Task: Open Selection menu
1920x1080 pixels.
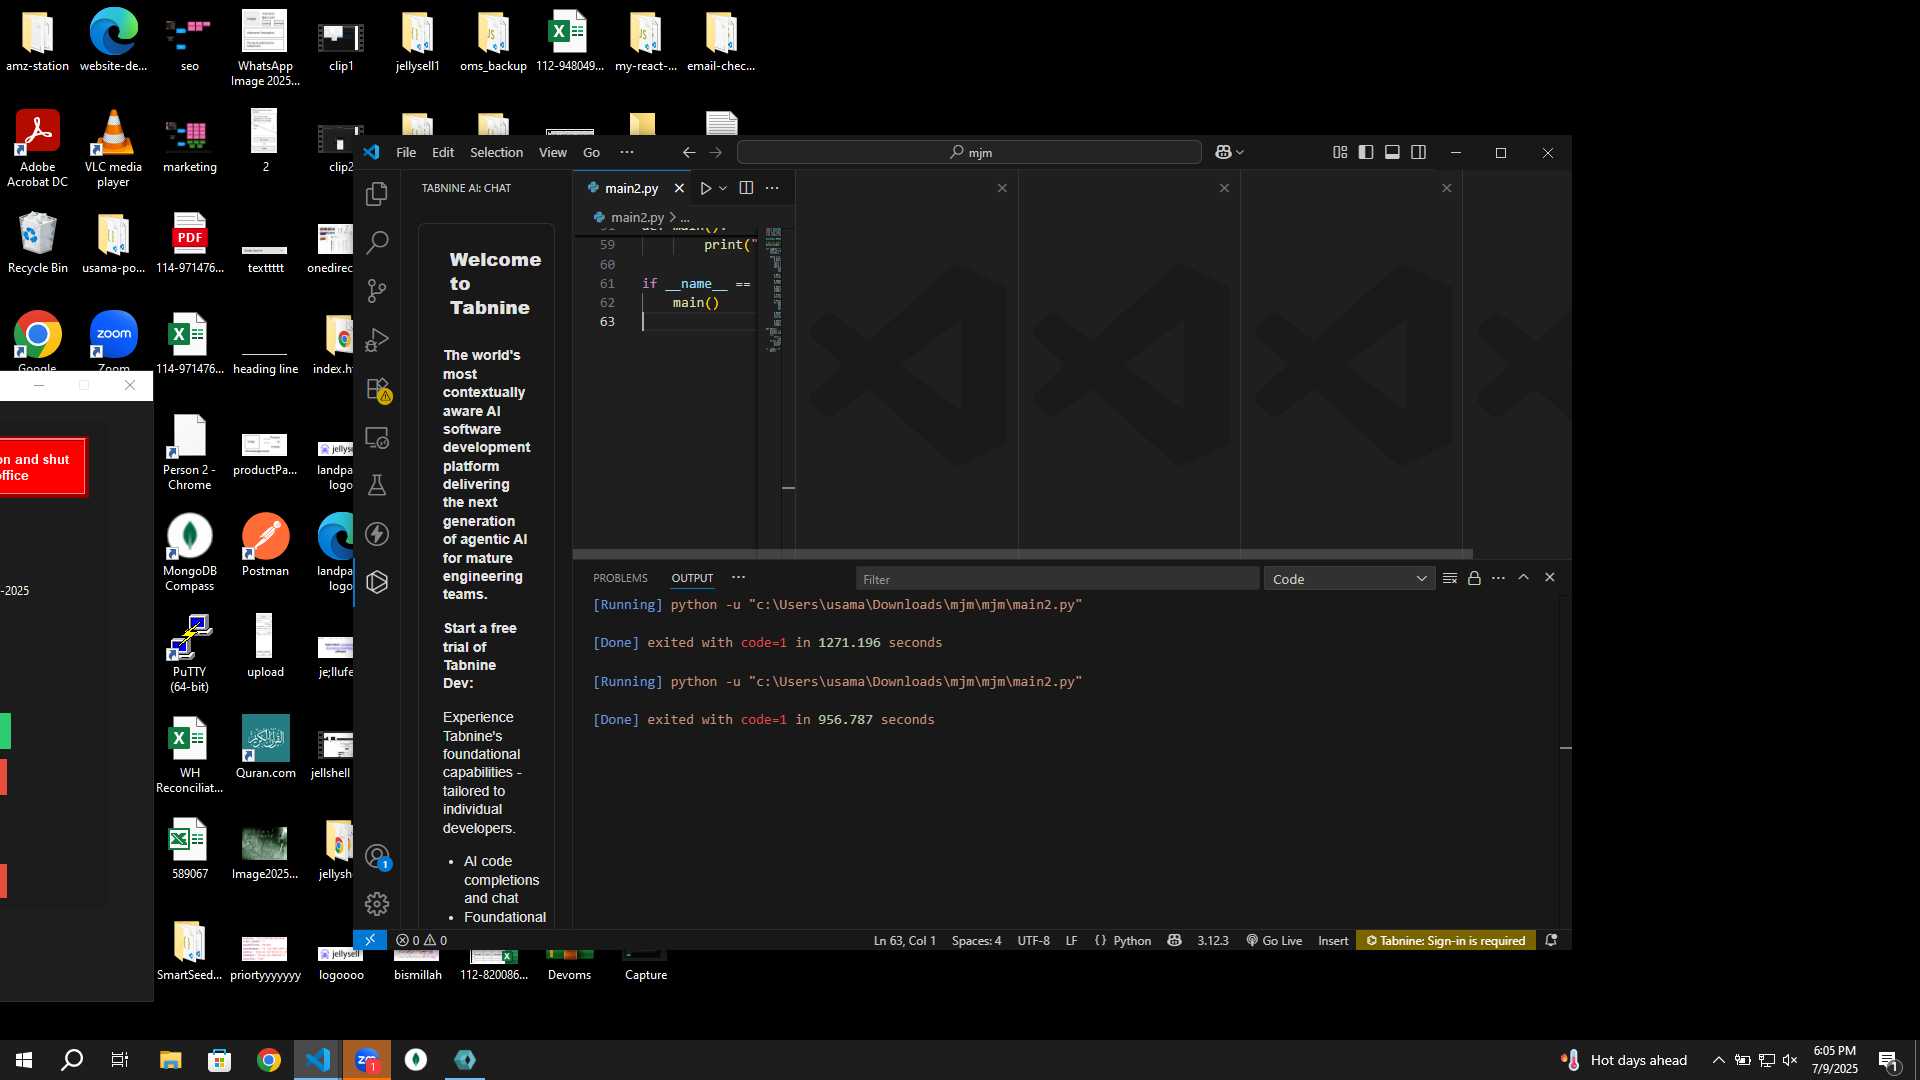Action: pyautogui.click(x=496, y=152)
